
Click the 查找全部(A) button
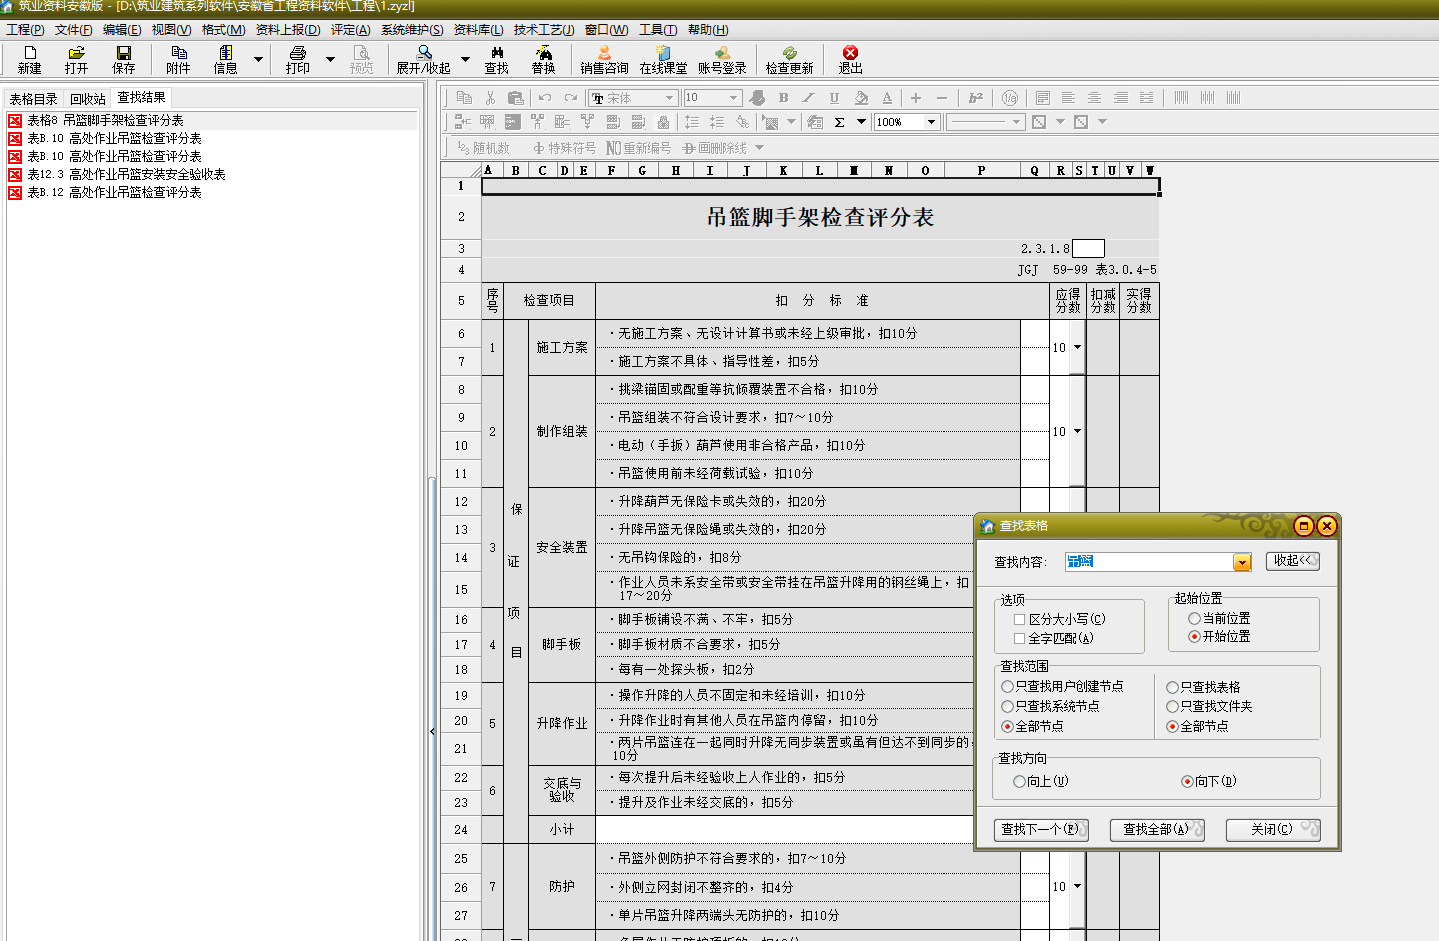coord(1157,829)
